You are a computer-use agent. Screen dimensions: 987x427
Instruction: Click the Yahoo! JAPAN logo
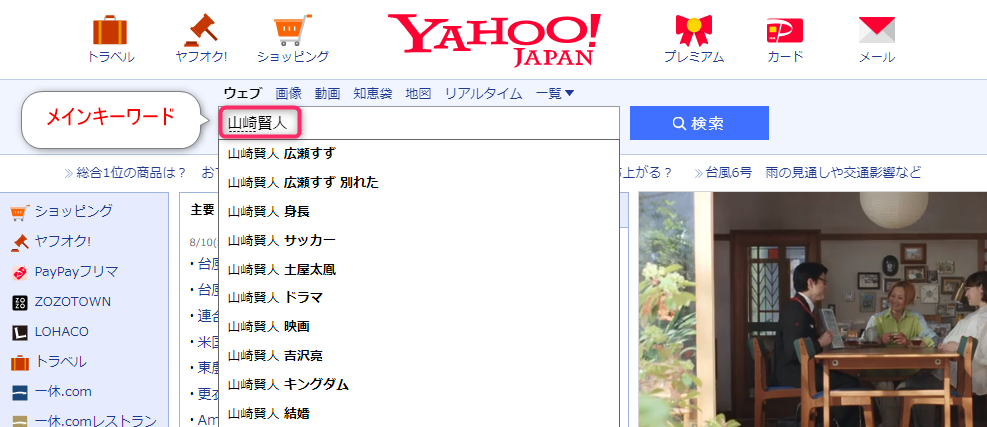[495, 38]
